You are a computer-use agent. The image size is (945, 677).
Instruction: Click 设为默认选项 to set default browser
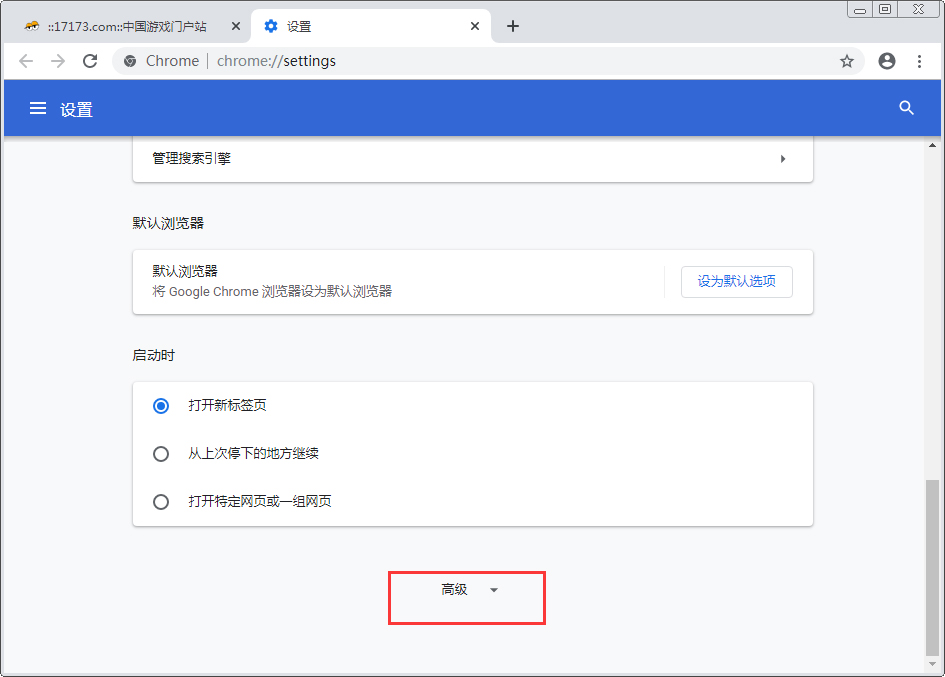tap(736, 282)
